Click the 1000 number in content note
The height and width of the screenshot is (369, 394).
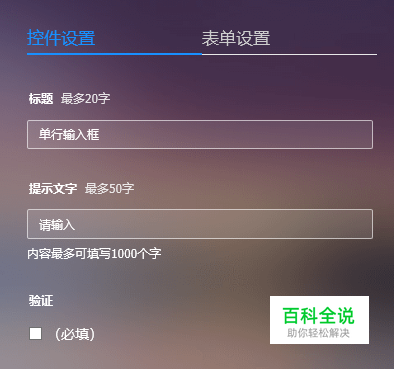(x=124, y=254)
